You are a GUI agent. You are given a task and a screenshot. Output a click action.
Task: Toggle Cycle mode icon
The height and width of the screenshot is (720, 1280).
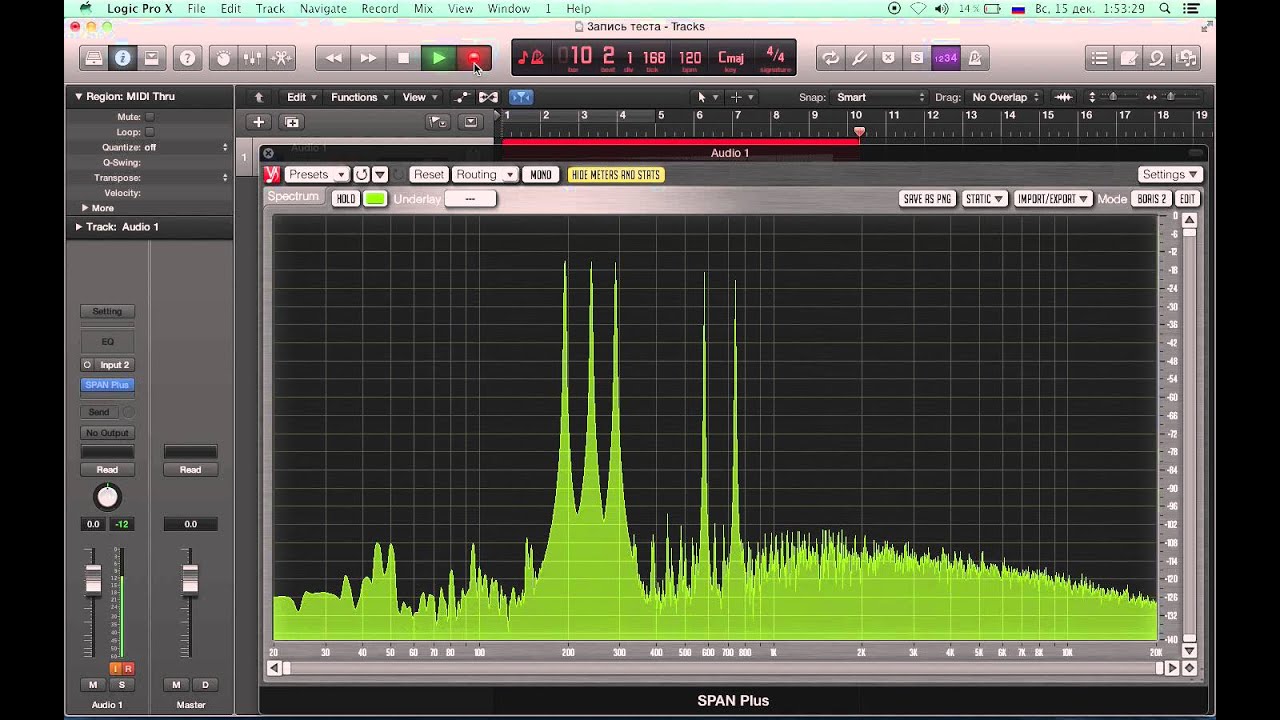[x=830, y=58]
